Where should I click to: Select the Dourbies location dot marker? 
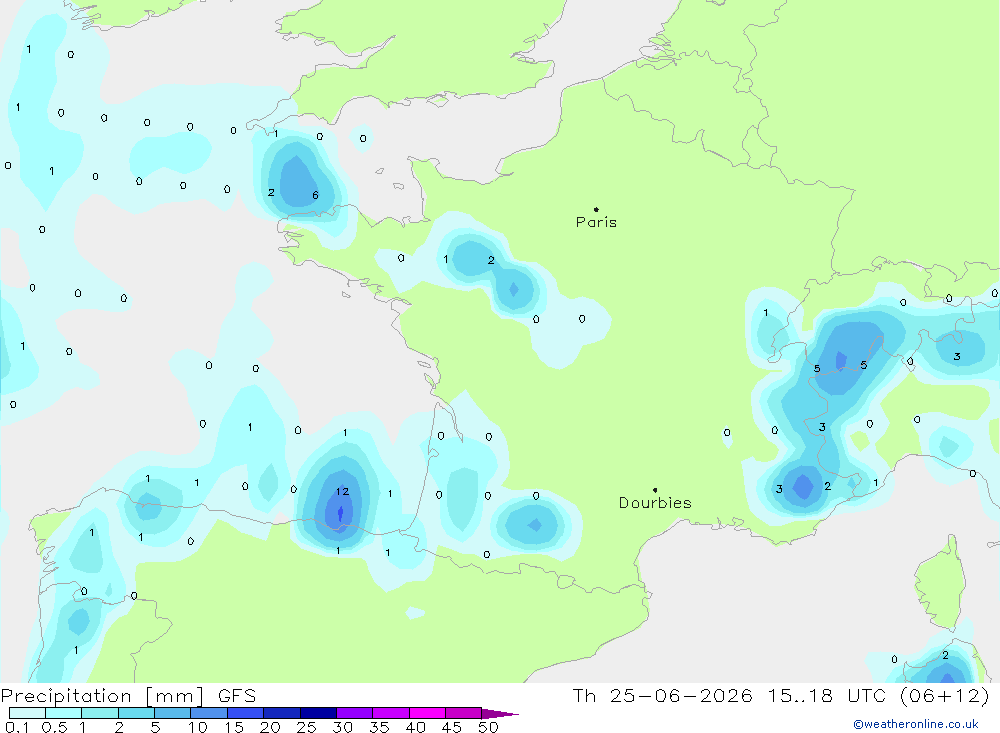point(655,490)
